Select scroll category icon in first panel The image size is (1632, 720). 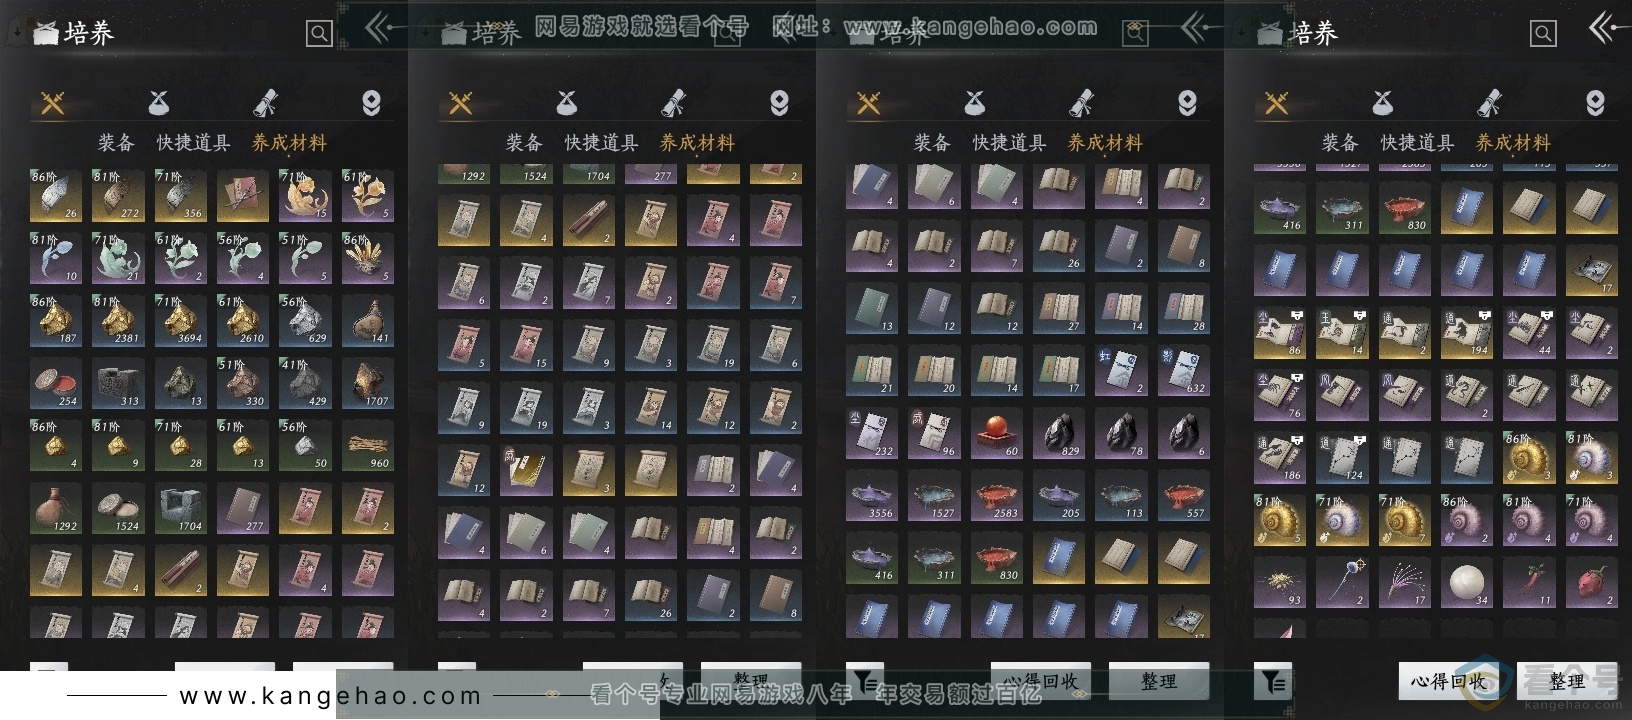(265, 102)
